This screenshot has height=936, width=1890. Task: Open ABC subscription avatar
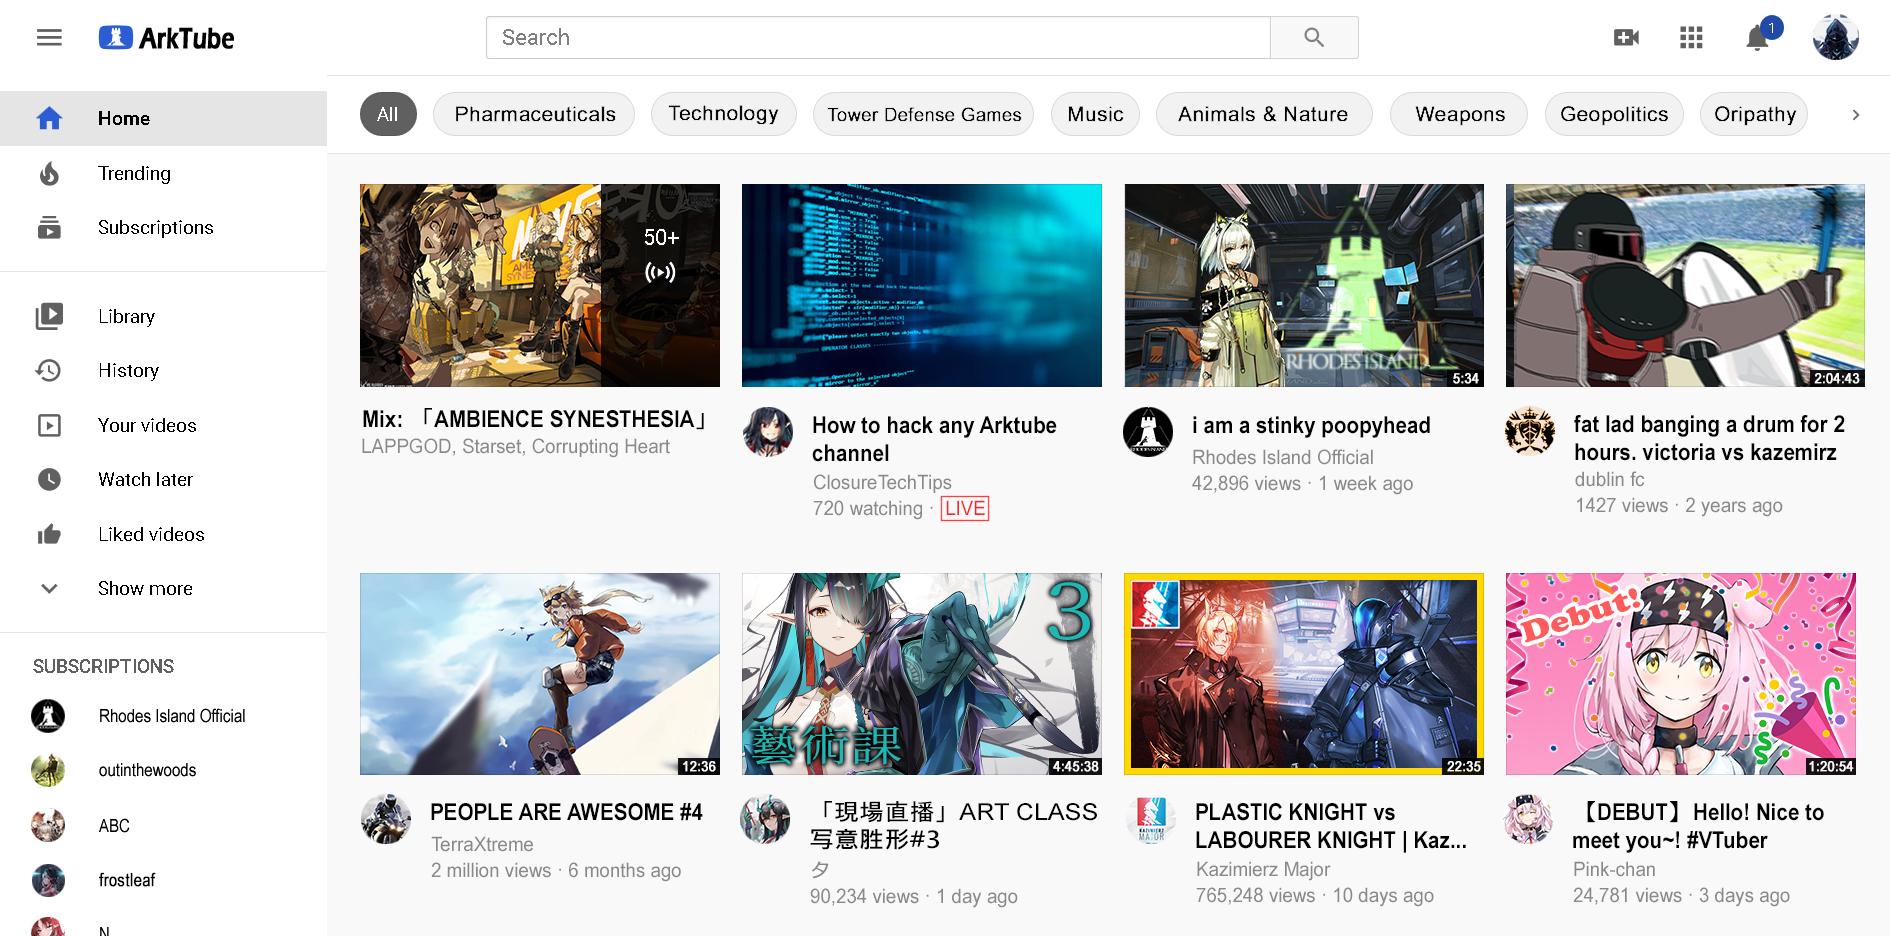point(48,825)
